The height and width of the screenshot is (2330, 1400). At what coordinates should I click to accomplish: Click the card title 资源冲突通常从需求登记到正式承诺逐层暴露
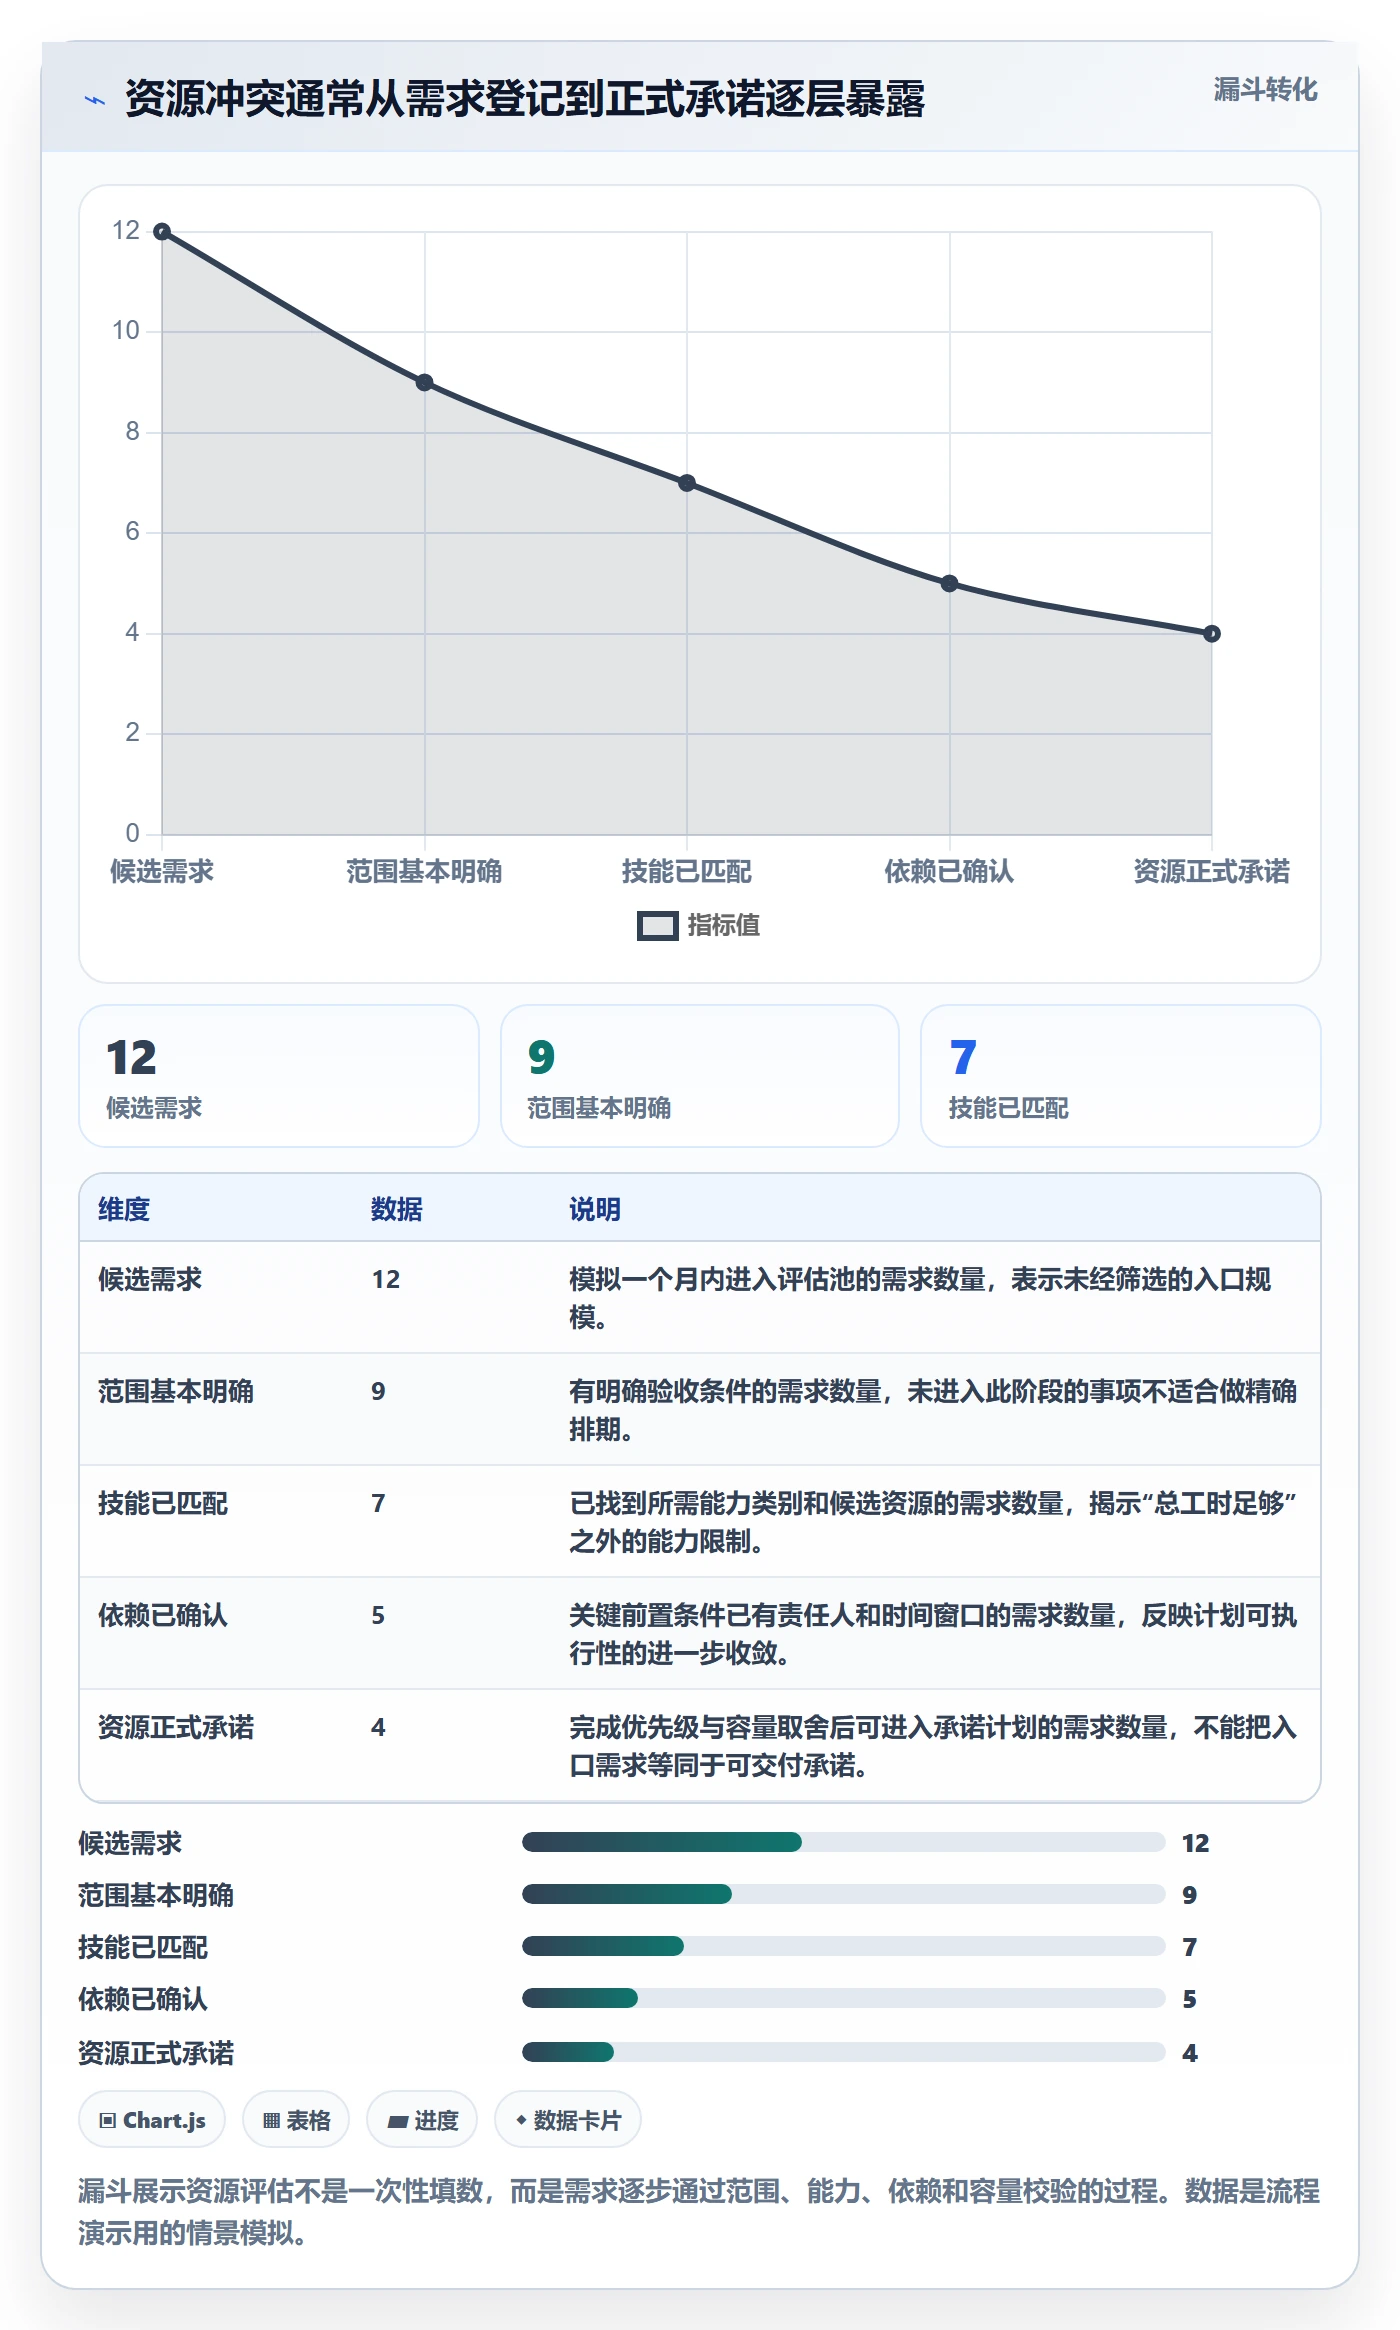click(x=525, y=100)
